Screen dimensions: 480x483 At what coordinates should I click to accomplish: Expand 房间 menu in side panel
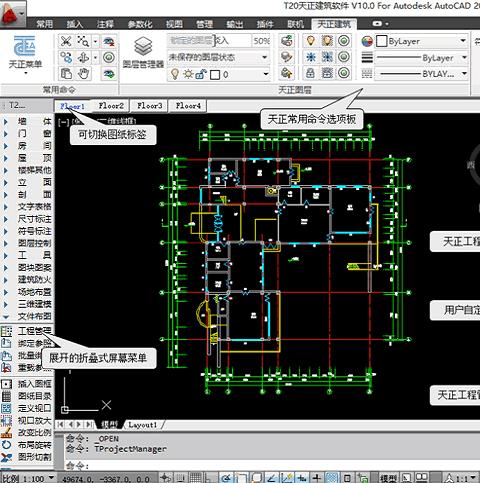27,146
